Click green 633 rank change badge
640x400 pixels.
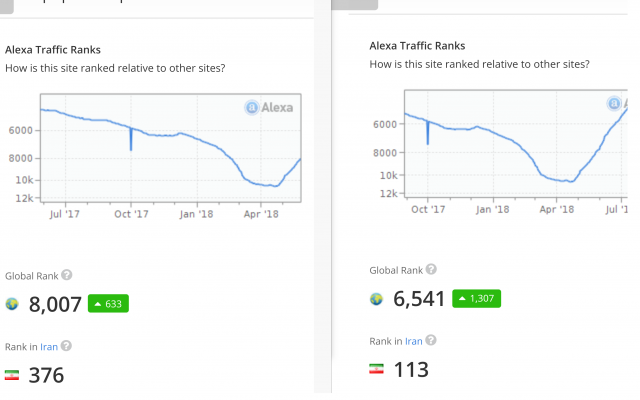108,304
